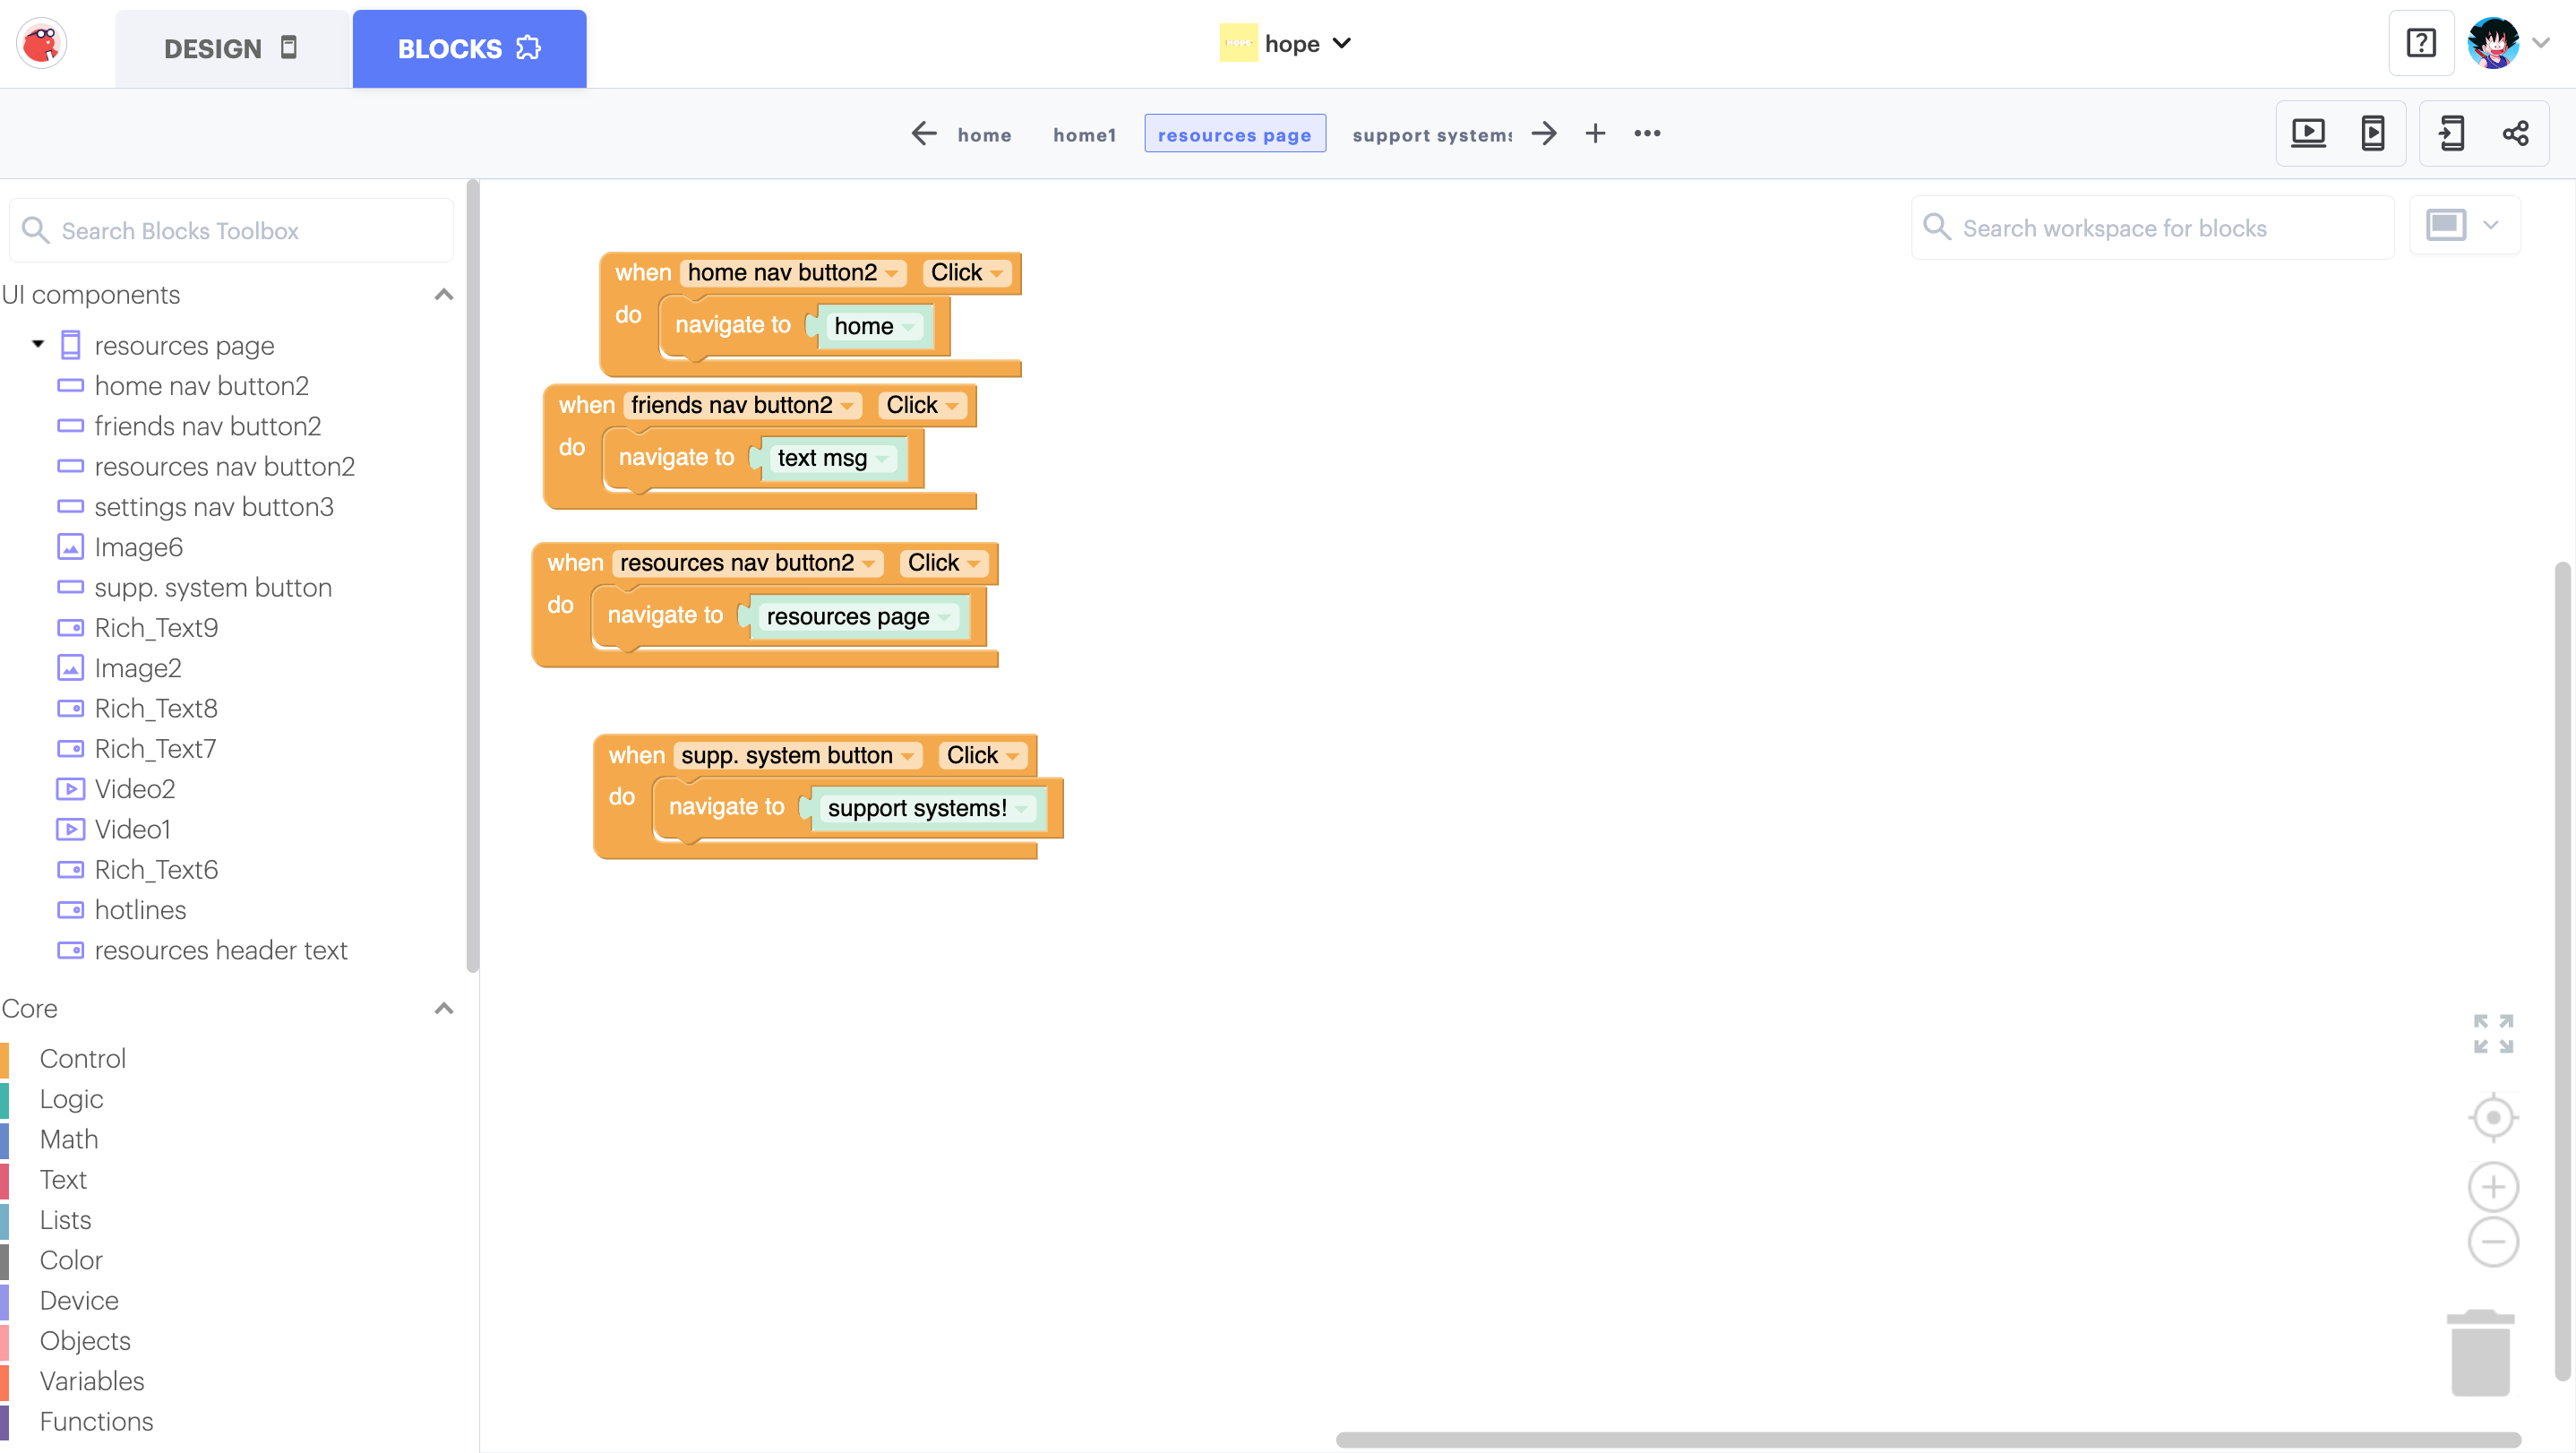The height and width of the screenshot is (1453, 2576).
Task: Collapse the UI components section
Action: pyautogui.click(x=444, y=295)
